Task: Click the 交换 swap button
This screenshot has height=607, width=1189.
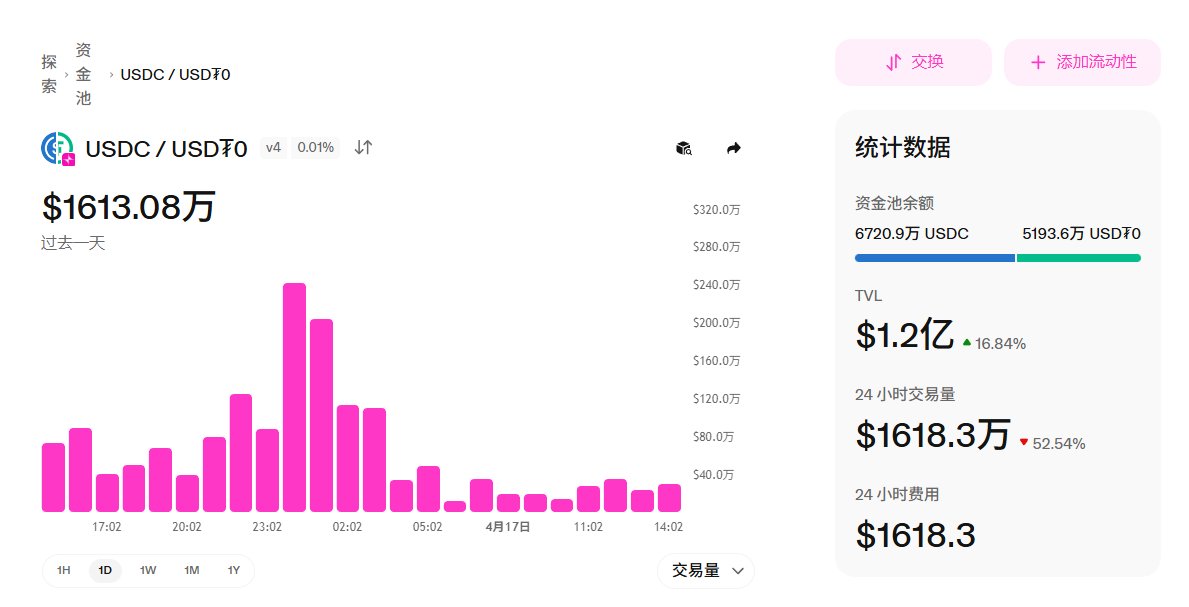Action: [x=914, y=62]
